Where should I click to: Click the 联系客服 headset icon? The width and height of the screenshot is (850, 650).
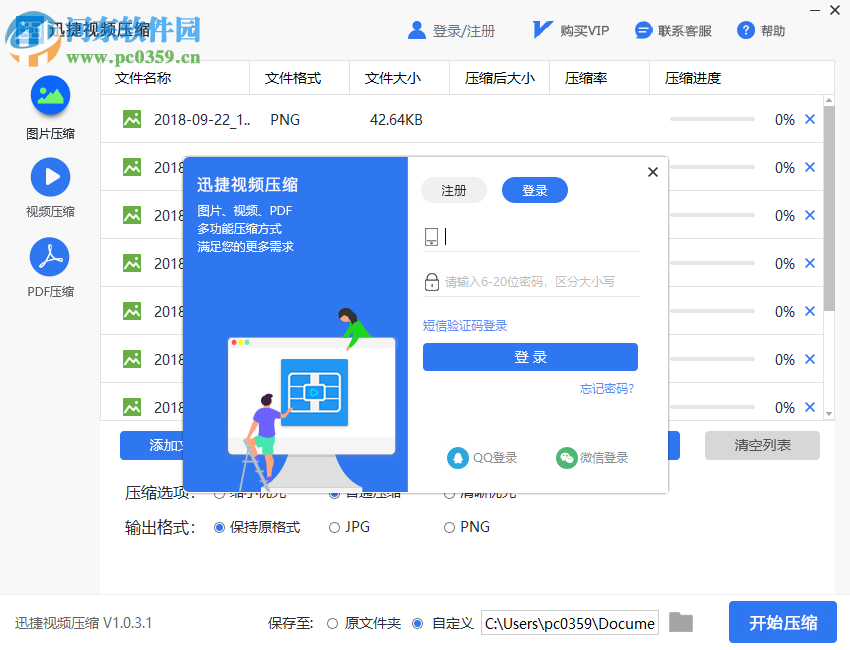pyautogui.click(x=643, y=30)
